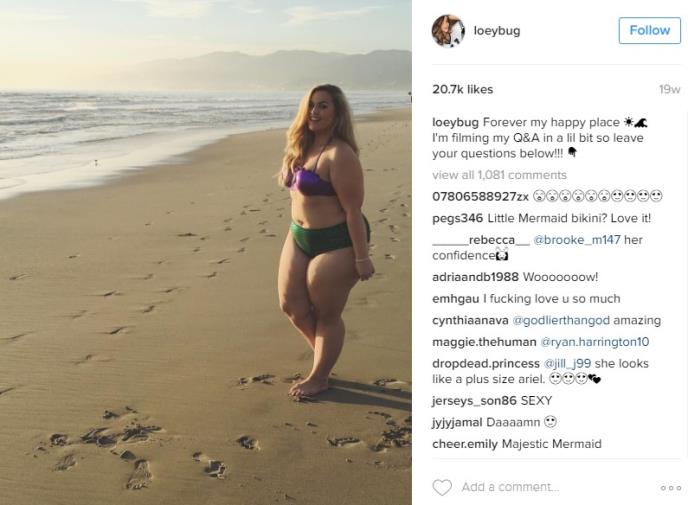
Task: Open the @godlierthangod mention link
Action: pyautogui.click(x=561, y=320)
